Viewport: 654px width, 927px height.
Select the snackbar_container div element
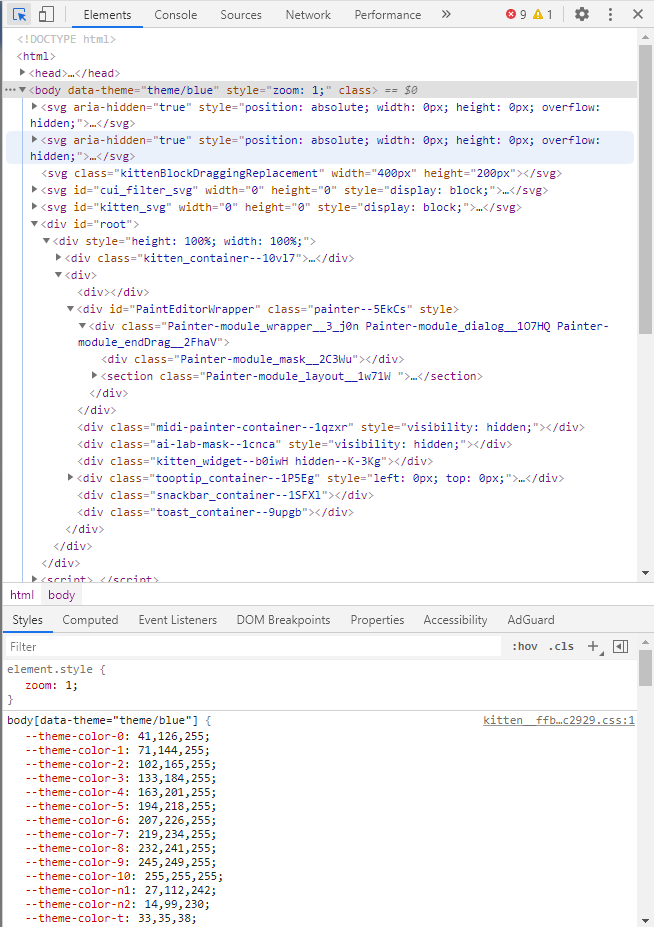[x=225, y=495]
